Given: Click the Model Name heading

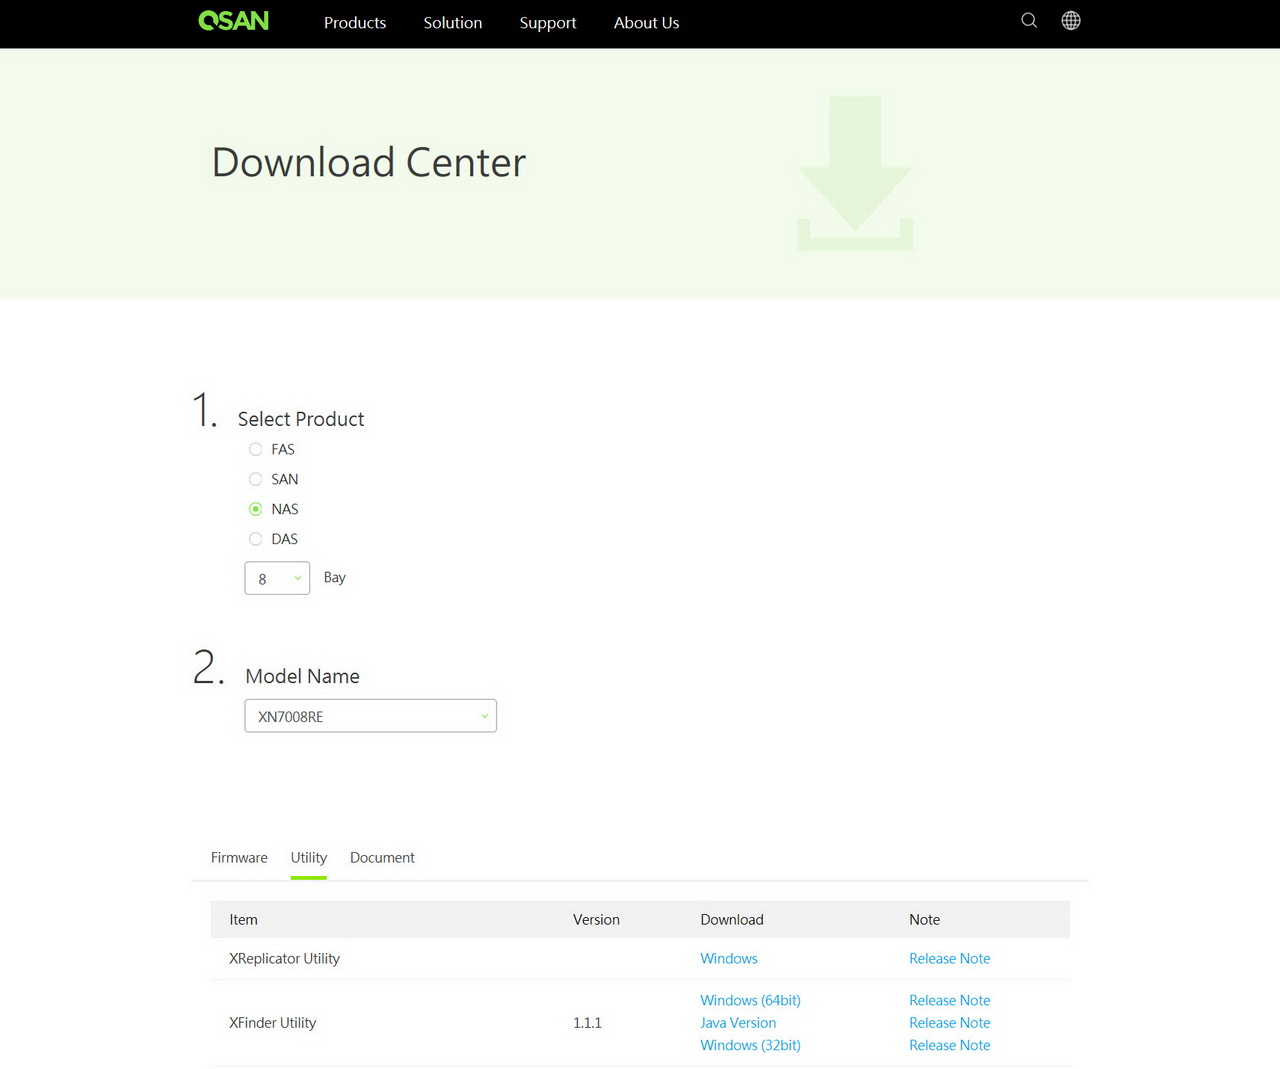Looking at the screenshot, I should 302,677.
